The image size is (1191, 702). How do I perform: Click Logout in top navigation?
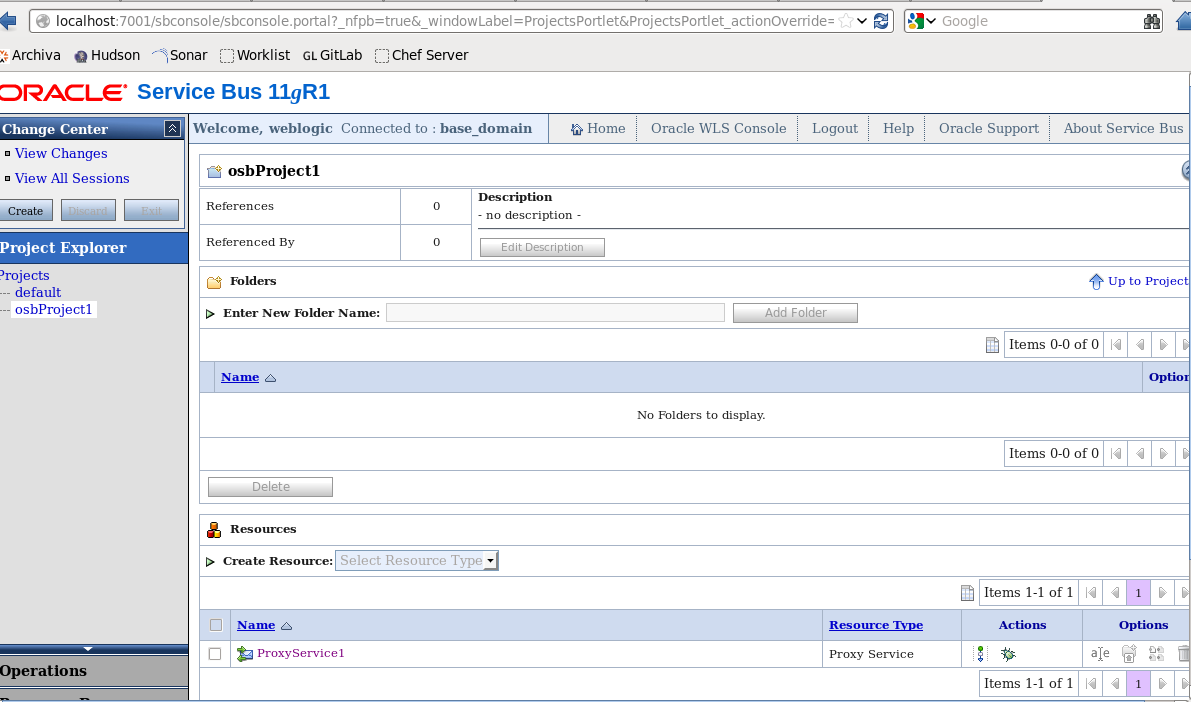835,128
